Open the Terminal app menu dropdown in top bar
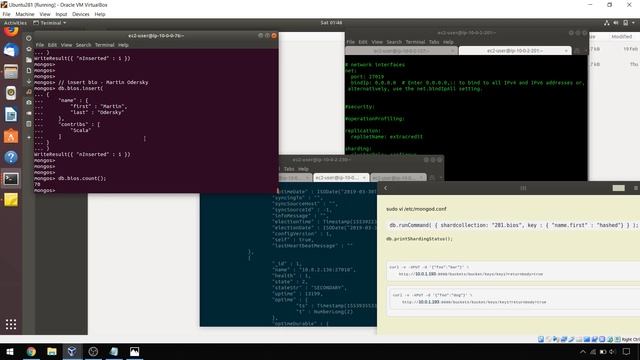The height and width of the screenshot is (360, 640). point(49,23)
